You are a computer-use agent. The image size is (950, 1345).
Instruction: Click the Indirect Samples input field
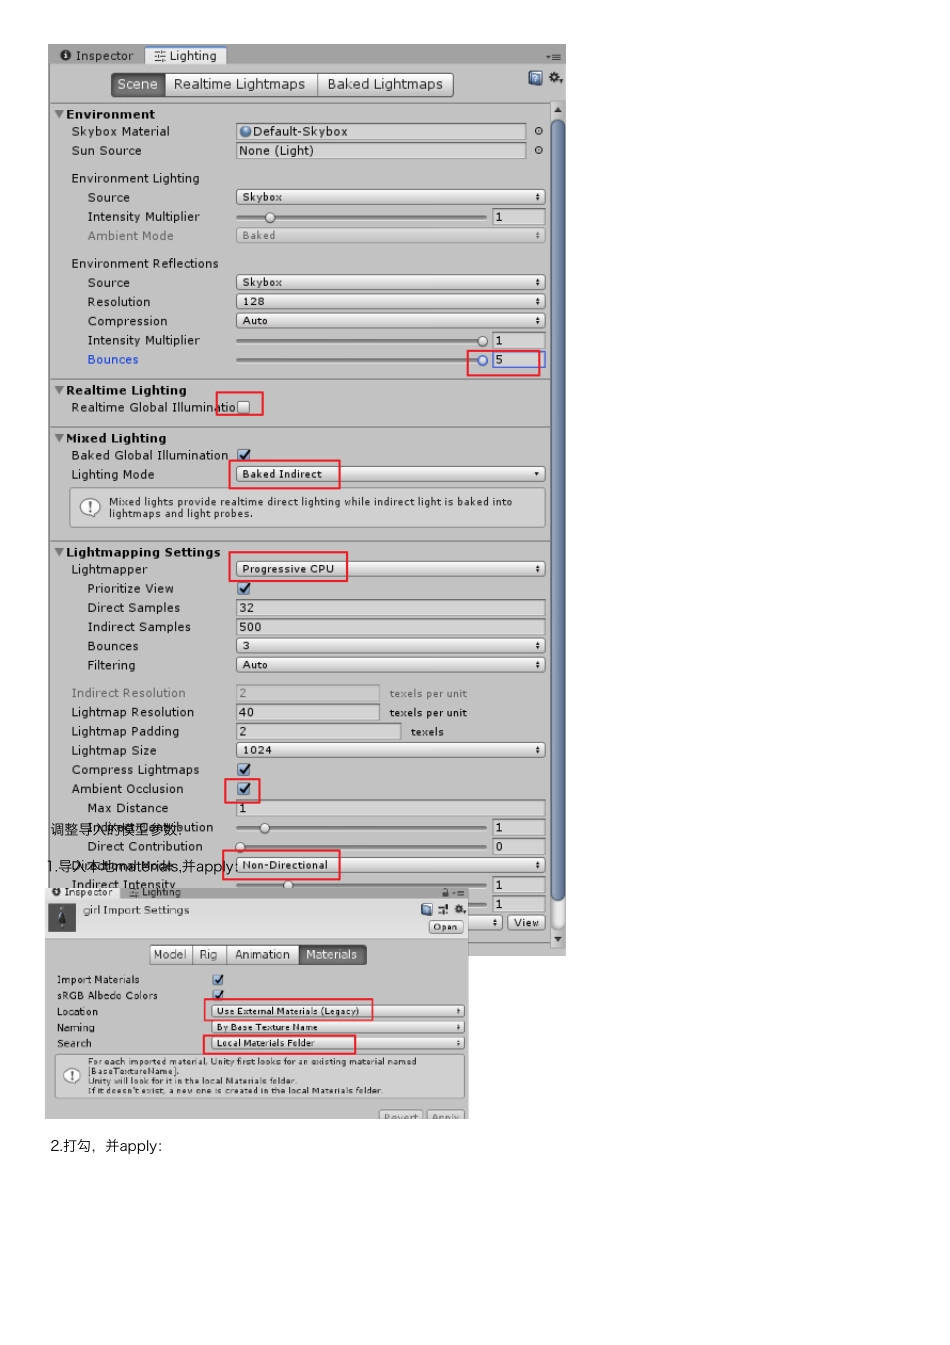(391, 627)
